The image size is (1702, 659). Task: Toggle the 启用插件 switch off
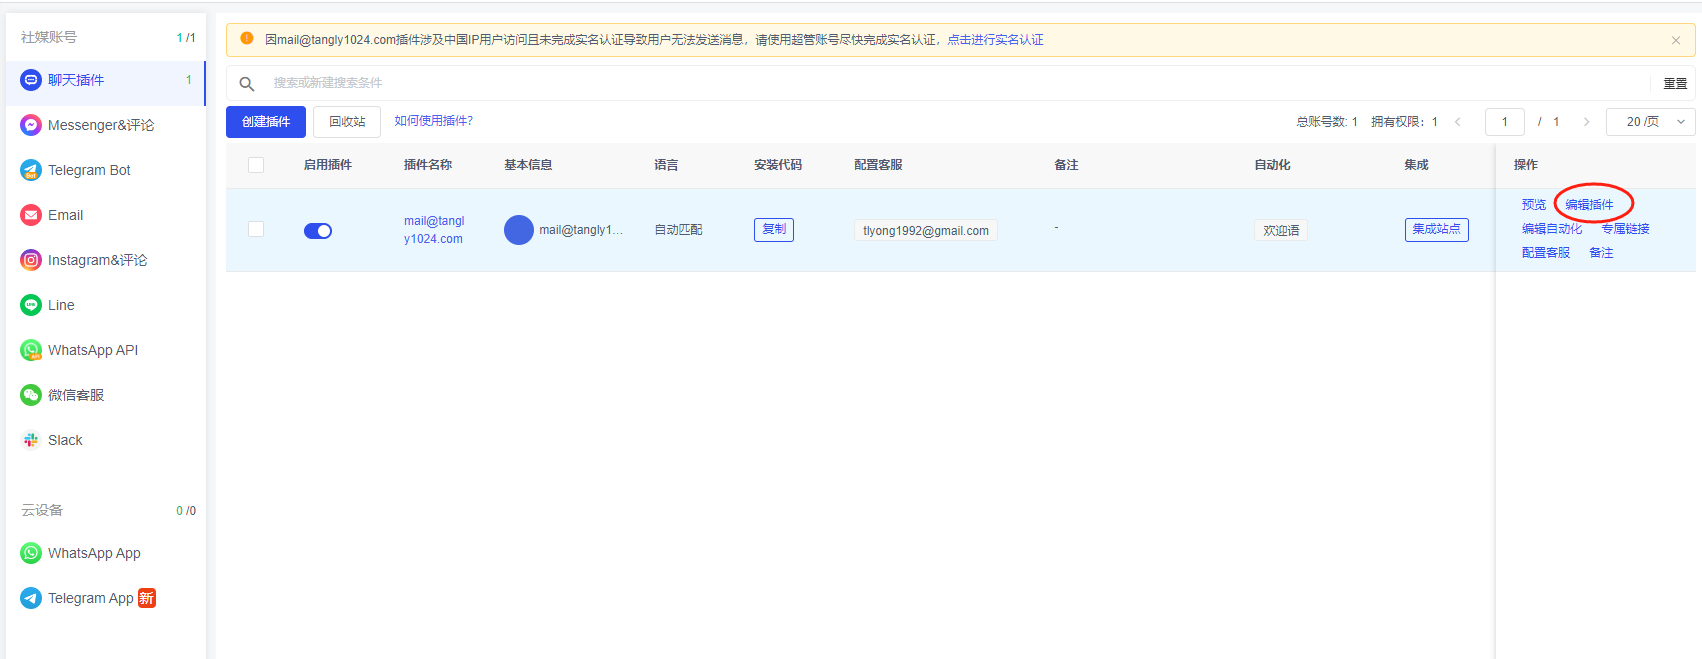318,231
